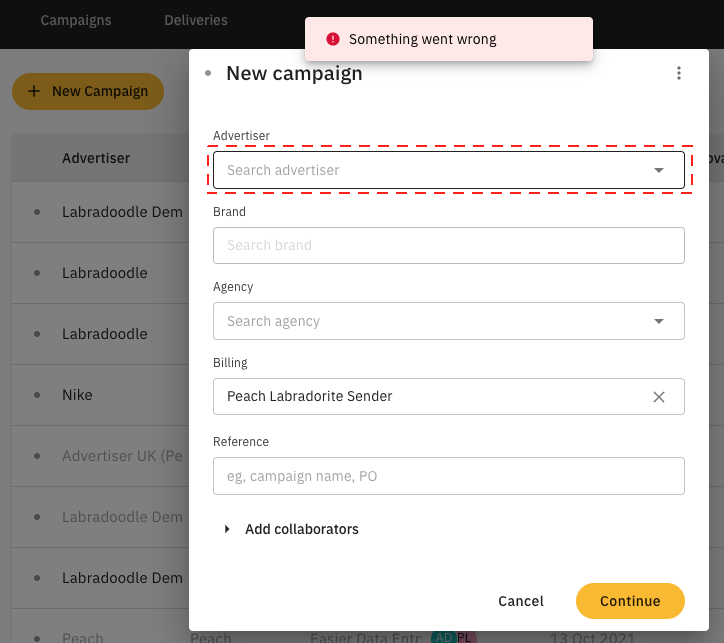Click the red error icon in the alert
The image size is (724, 643).
(333, 39)
